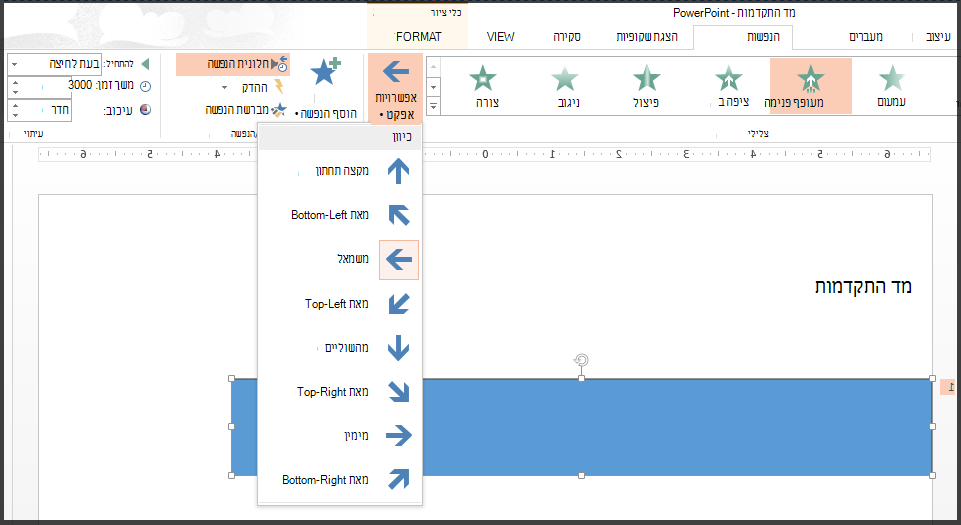Switch to עיצוב design tab
961x525 pixels.
(x=938, y=37)
